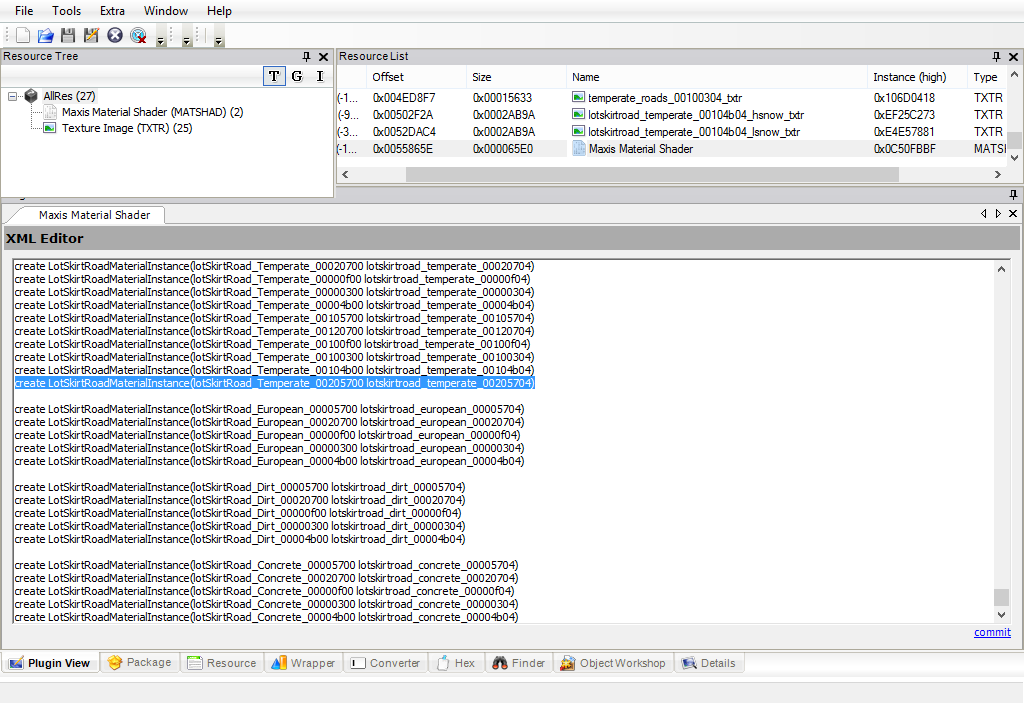Click the AllRes package cube icon

click(31, 96)
